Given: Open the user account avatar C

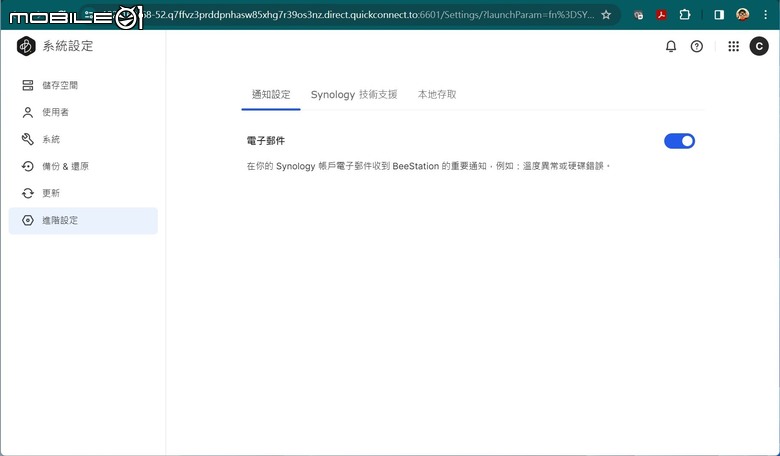Looking at the screenshot, I should [759, 46].
